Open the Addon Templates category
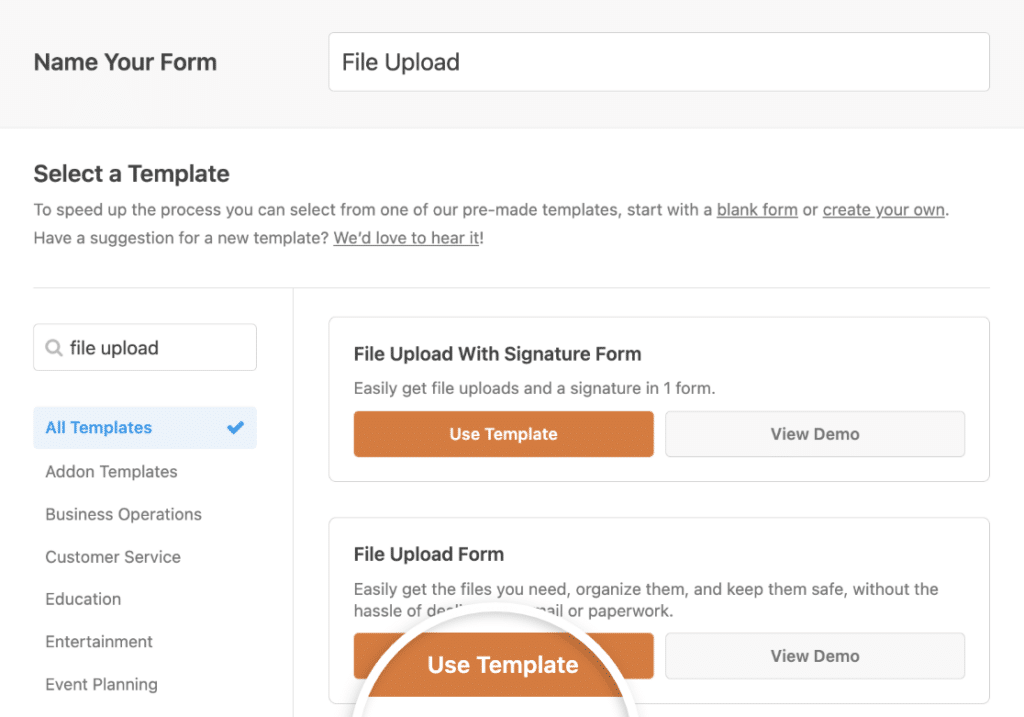This screenshot has height=717, width=1024. point(110,471)
